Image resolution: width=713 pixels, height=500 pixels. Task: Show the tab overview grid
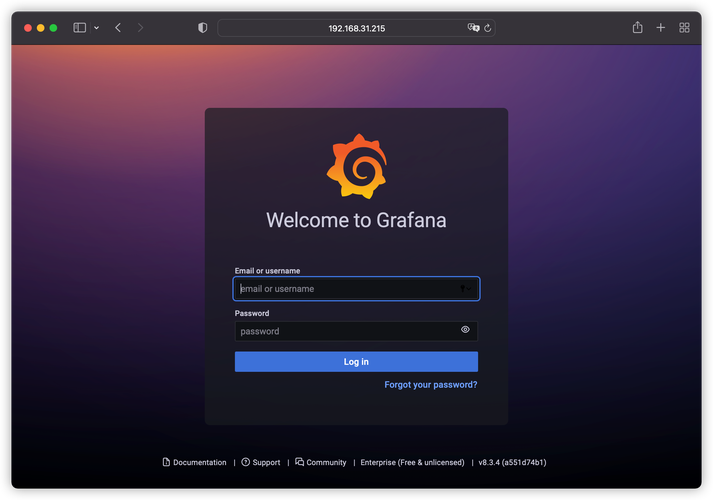click(x=684, y=28)
